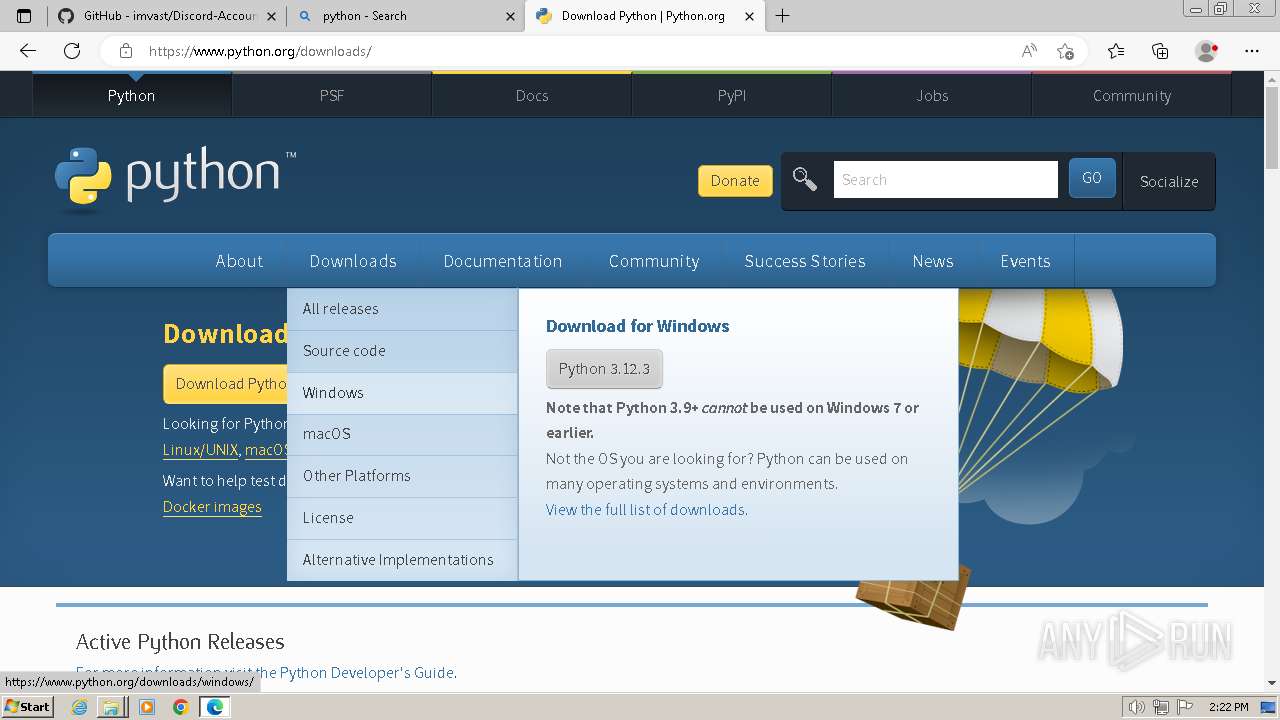
Task: Choose Source code in the Downloads submenu
Action: tap(402, 351)
